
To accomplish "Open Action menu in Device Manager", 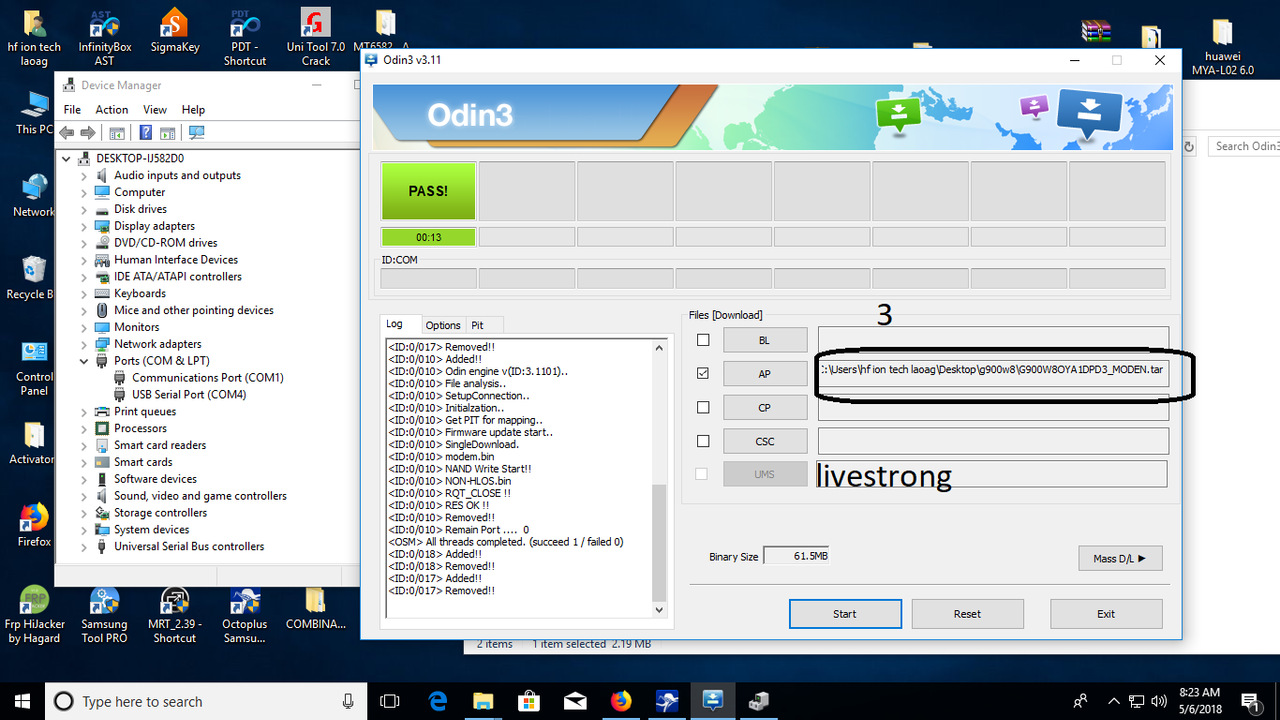I will [112, 110].
